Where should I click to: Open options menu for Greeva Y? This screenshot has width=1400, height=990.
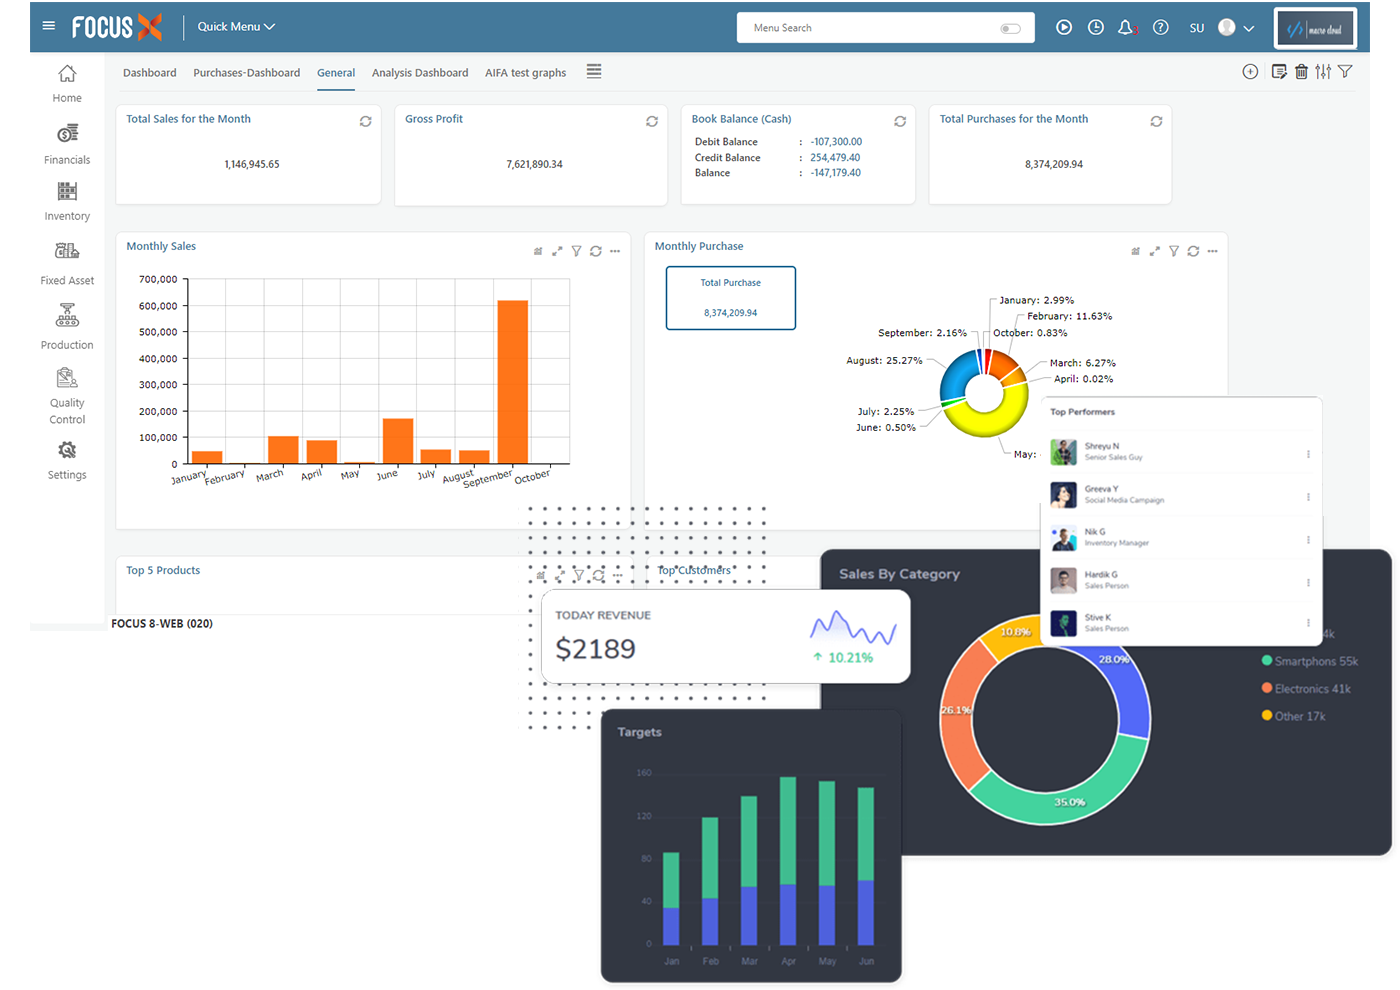click(1308, 497)
